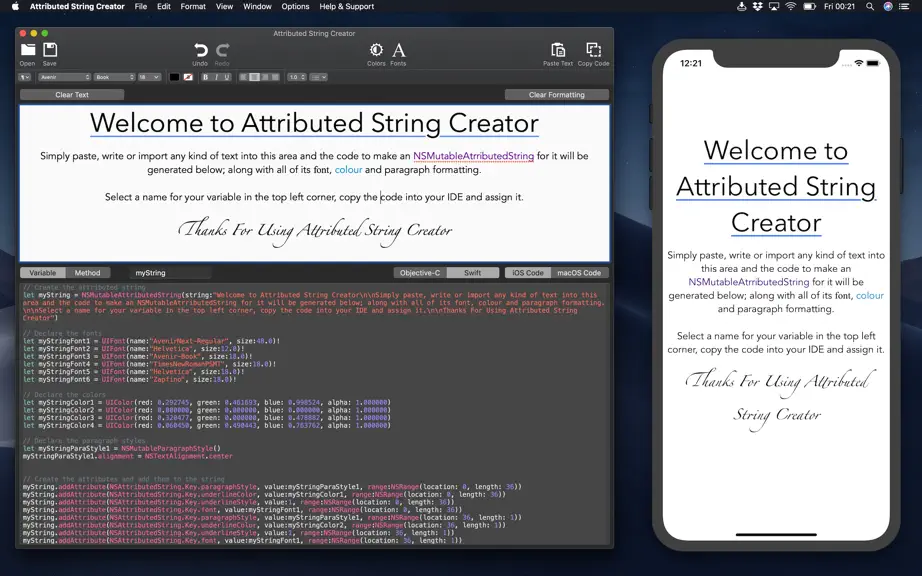Undo the last change
This screenshot has width=922, height=576.
tap(201, 51)
